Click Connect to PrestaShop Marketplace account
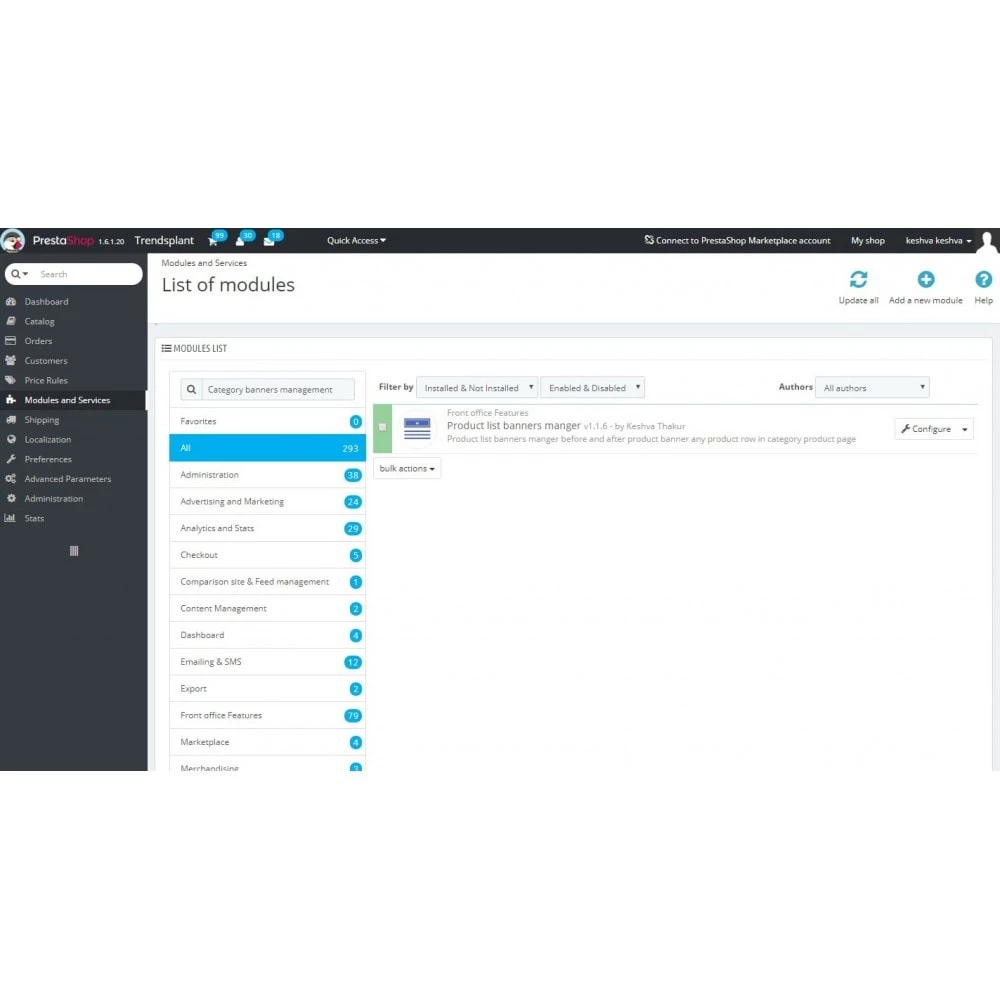Image resolution: width=1000 pixels, height=1000 pixels. tap(737, 241)
